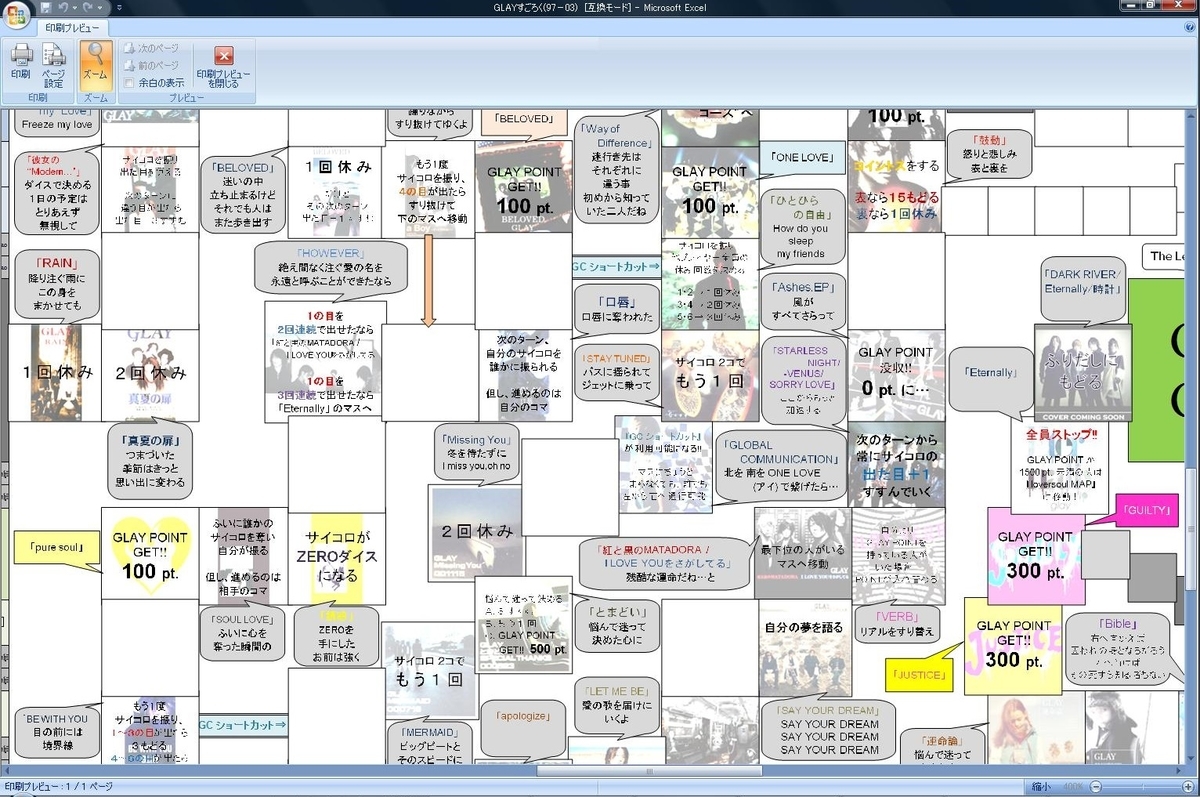This screenshot has width=1200, height=797.
Task: Open Customize Quick Access Toolbar dropdown
Action: (119, 8)
